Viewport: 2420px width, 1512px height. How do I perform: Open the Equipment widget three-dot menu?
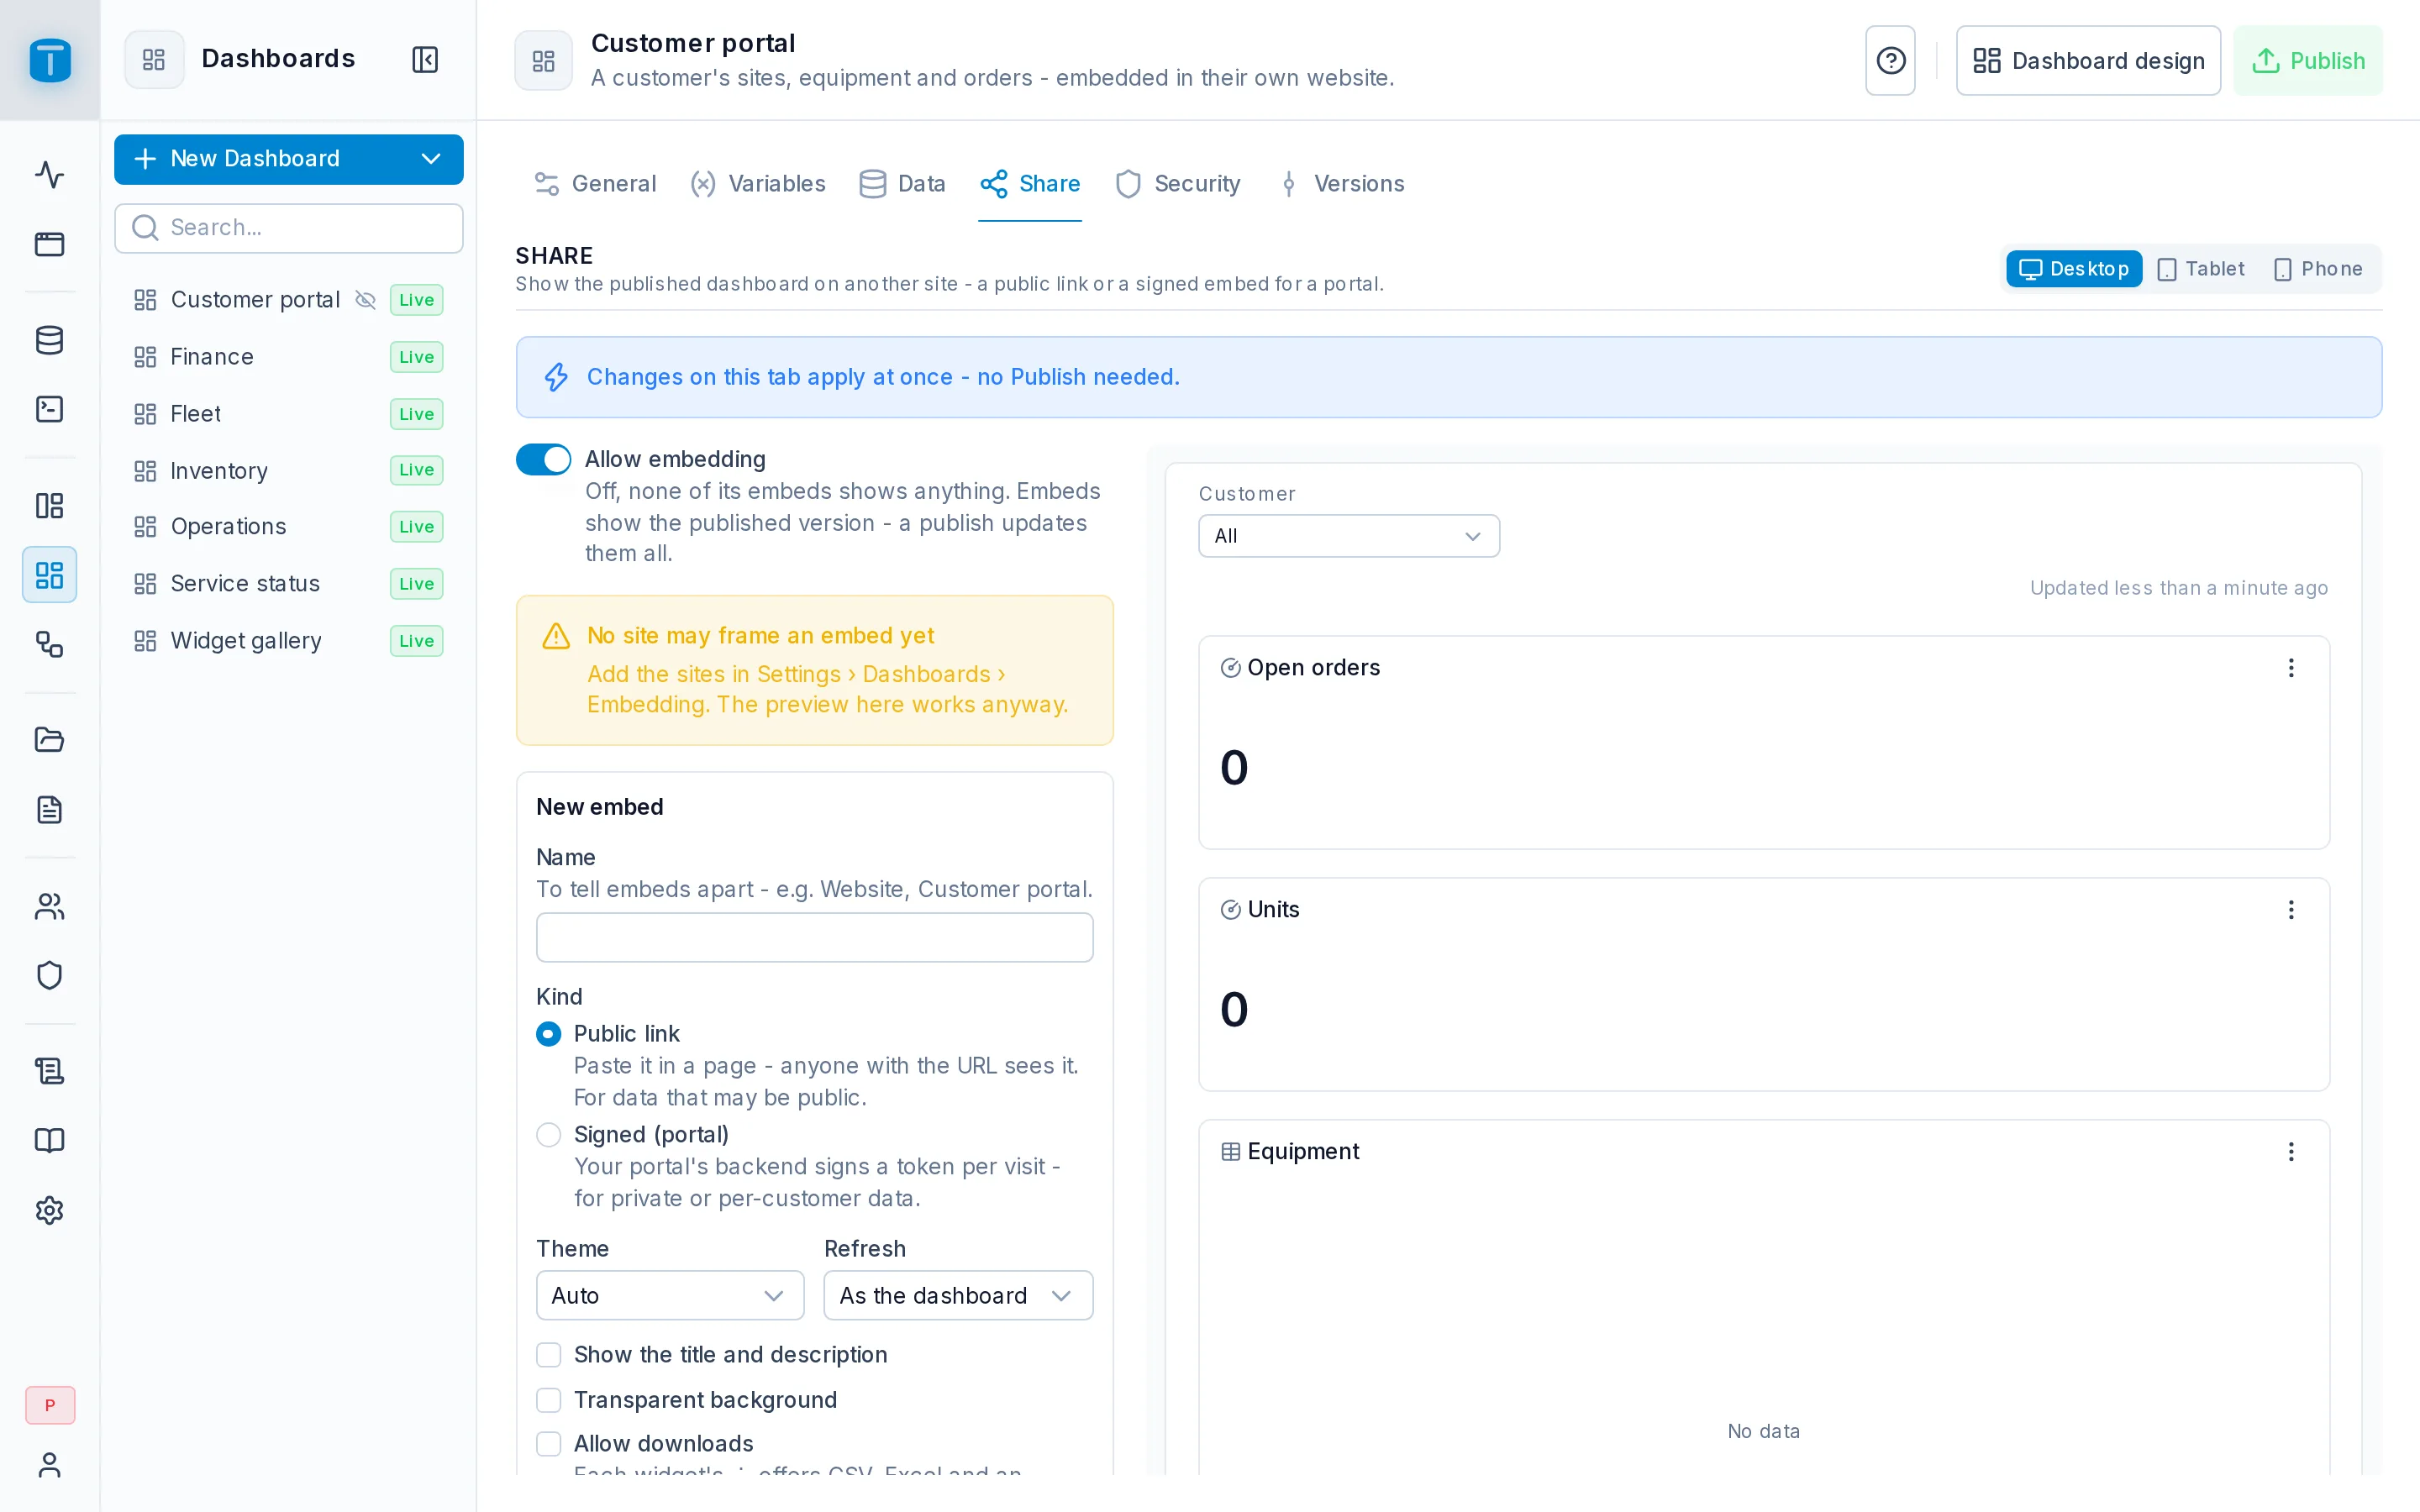(x=2291, y=1152)
